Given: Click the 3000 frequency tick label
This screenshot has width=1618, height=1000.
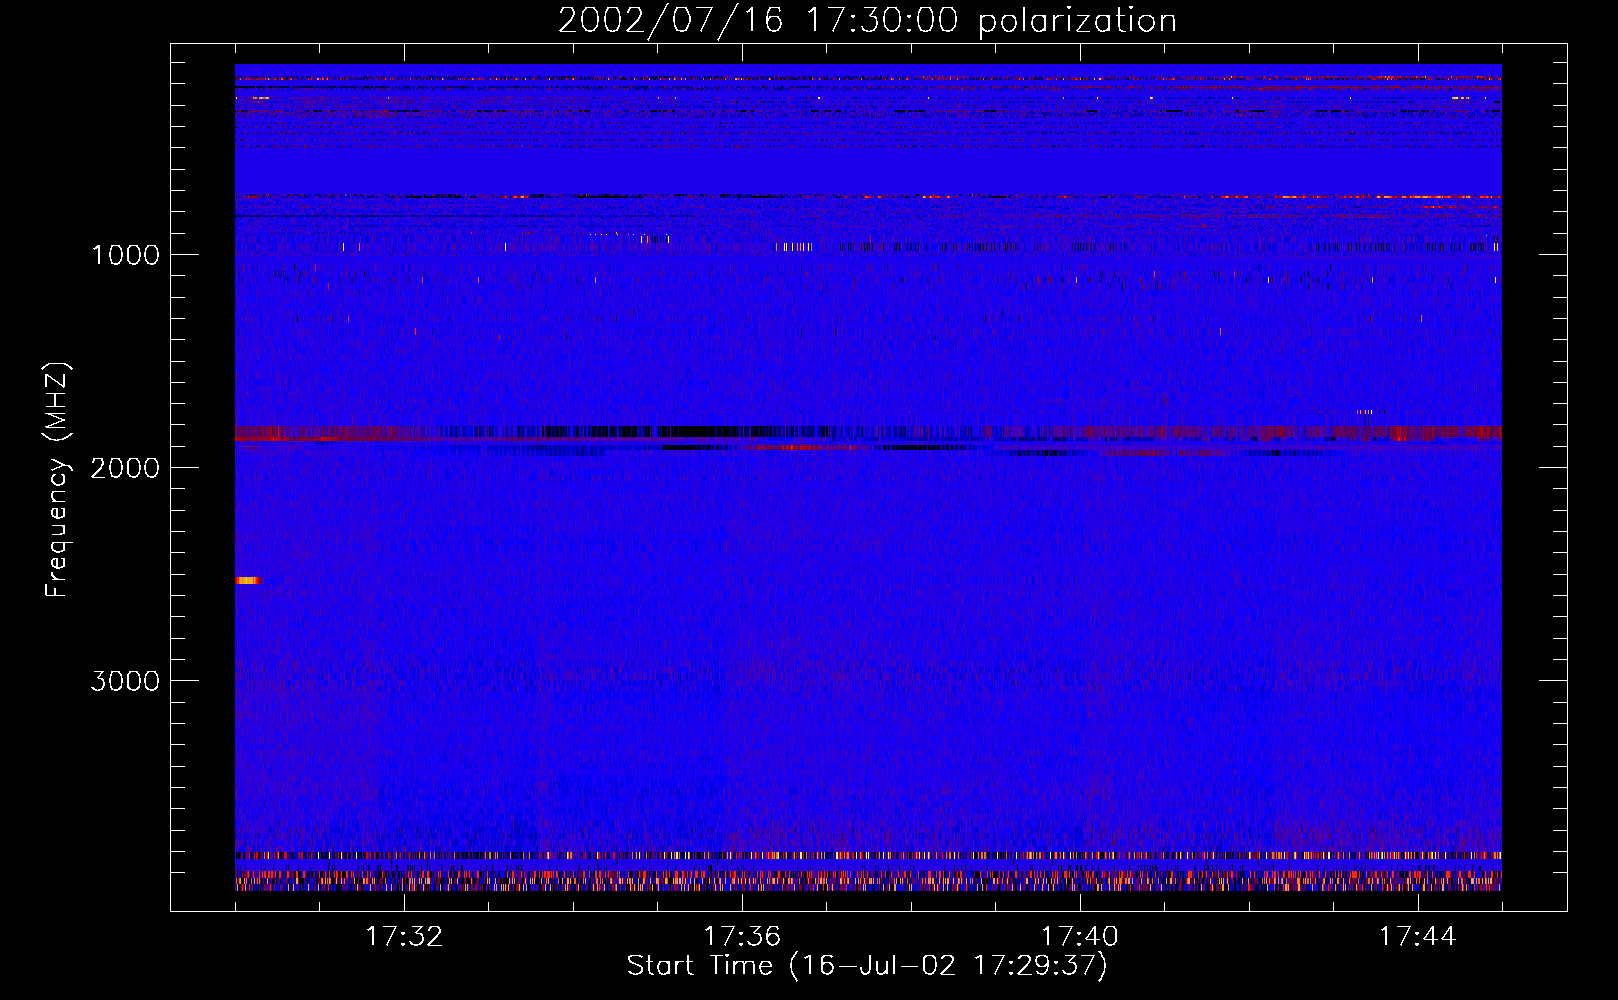Looking at the screenshot, I should coord(125,681).
